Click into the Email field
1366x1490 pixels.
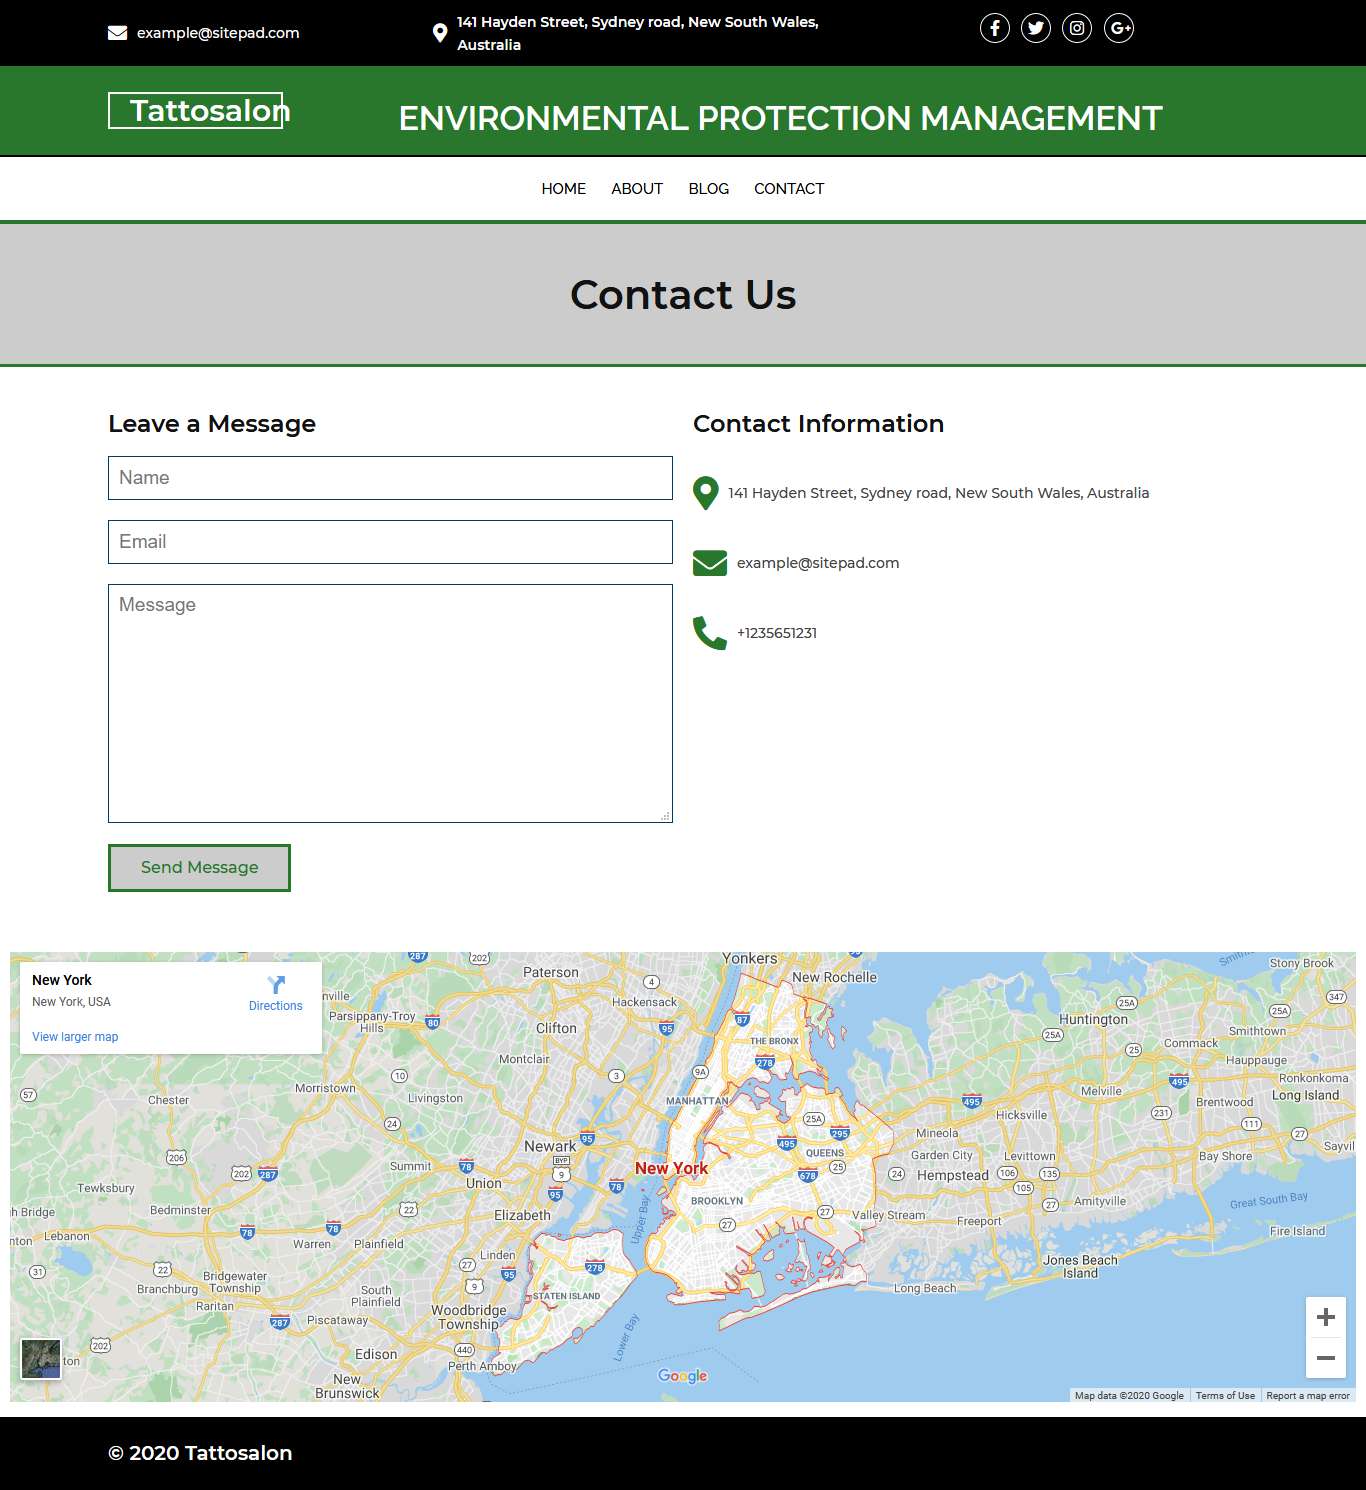390,542
